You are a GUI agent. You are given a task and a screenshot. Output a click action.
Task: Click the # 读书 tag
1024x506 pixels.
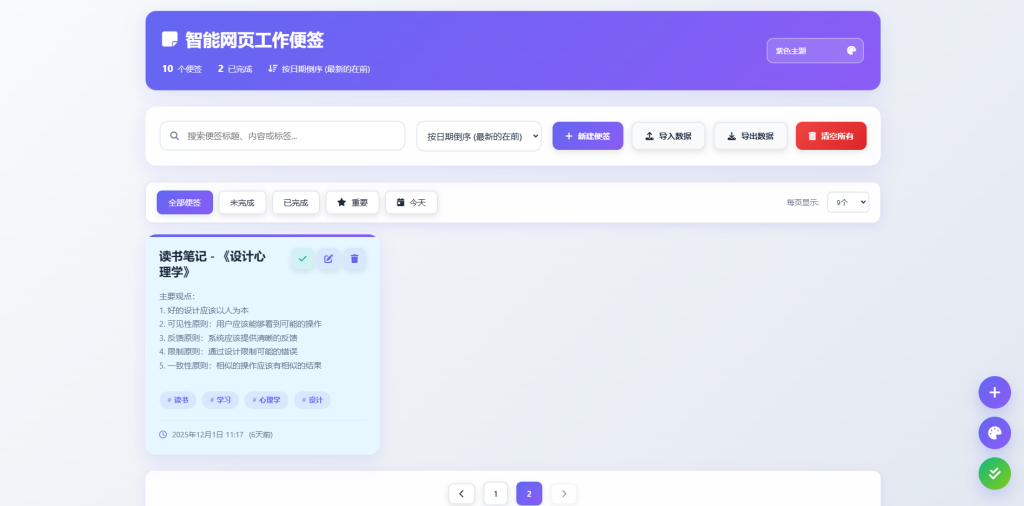coord(178,400)
